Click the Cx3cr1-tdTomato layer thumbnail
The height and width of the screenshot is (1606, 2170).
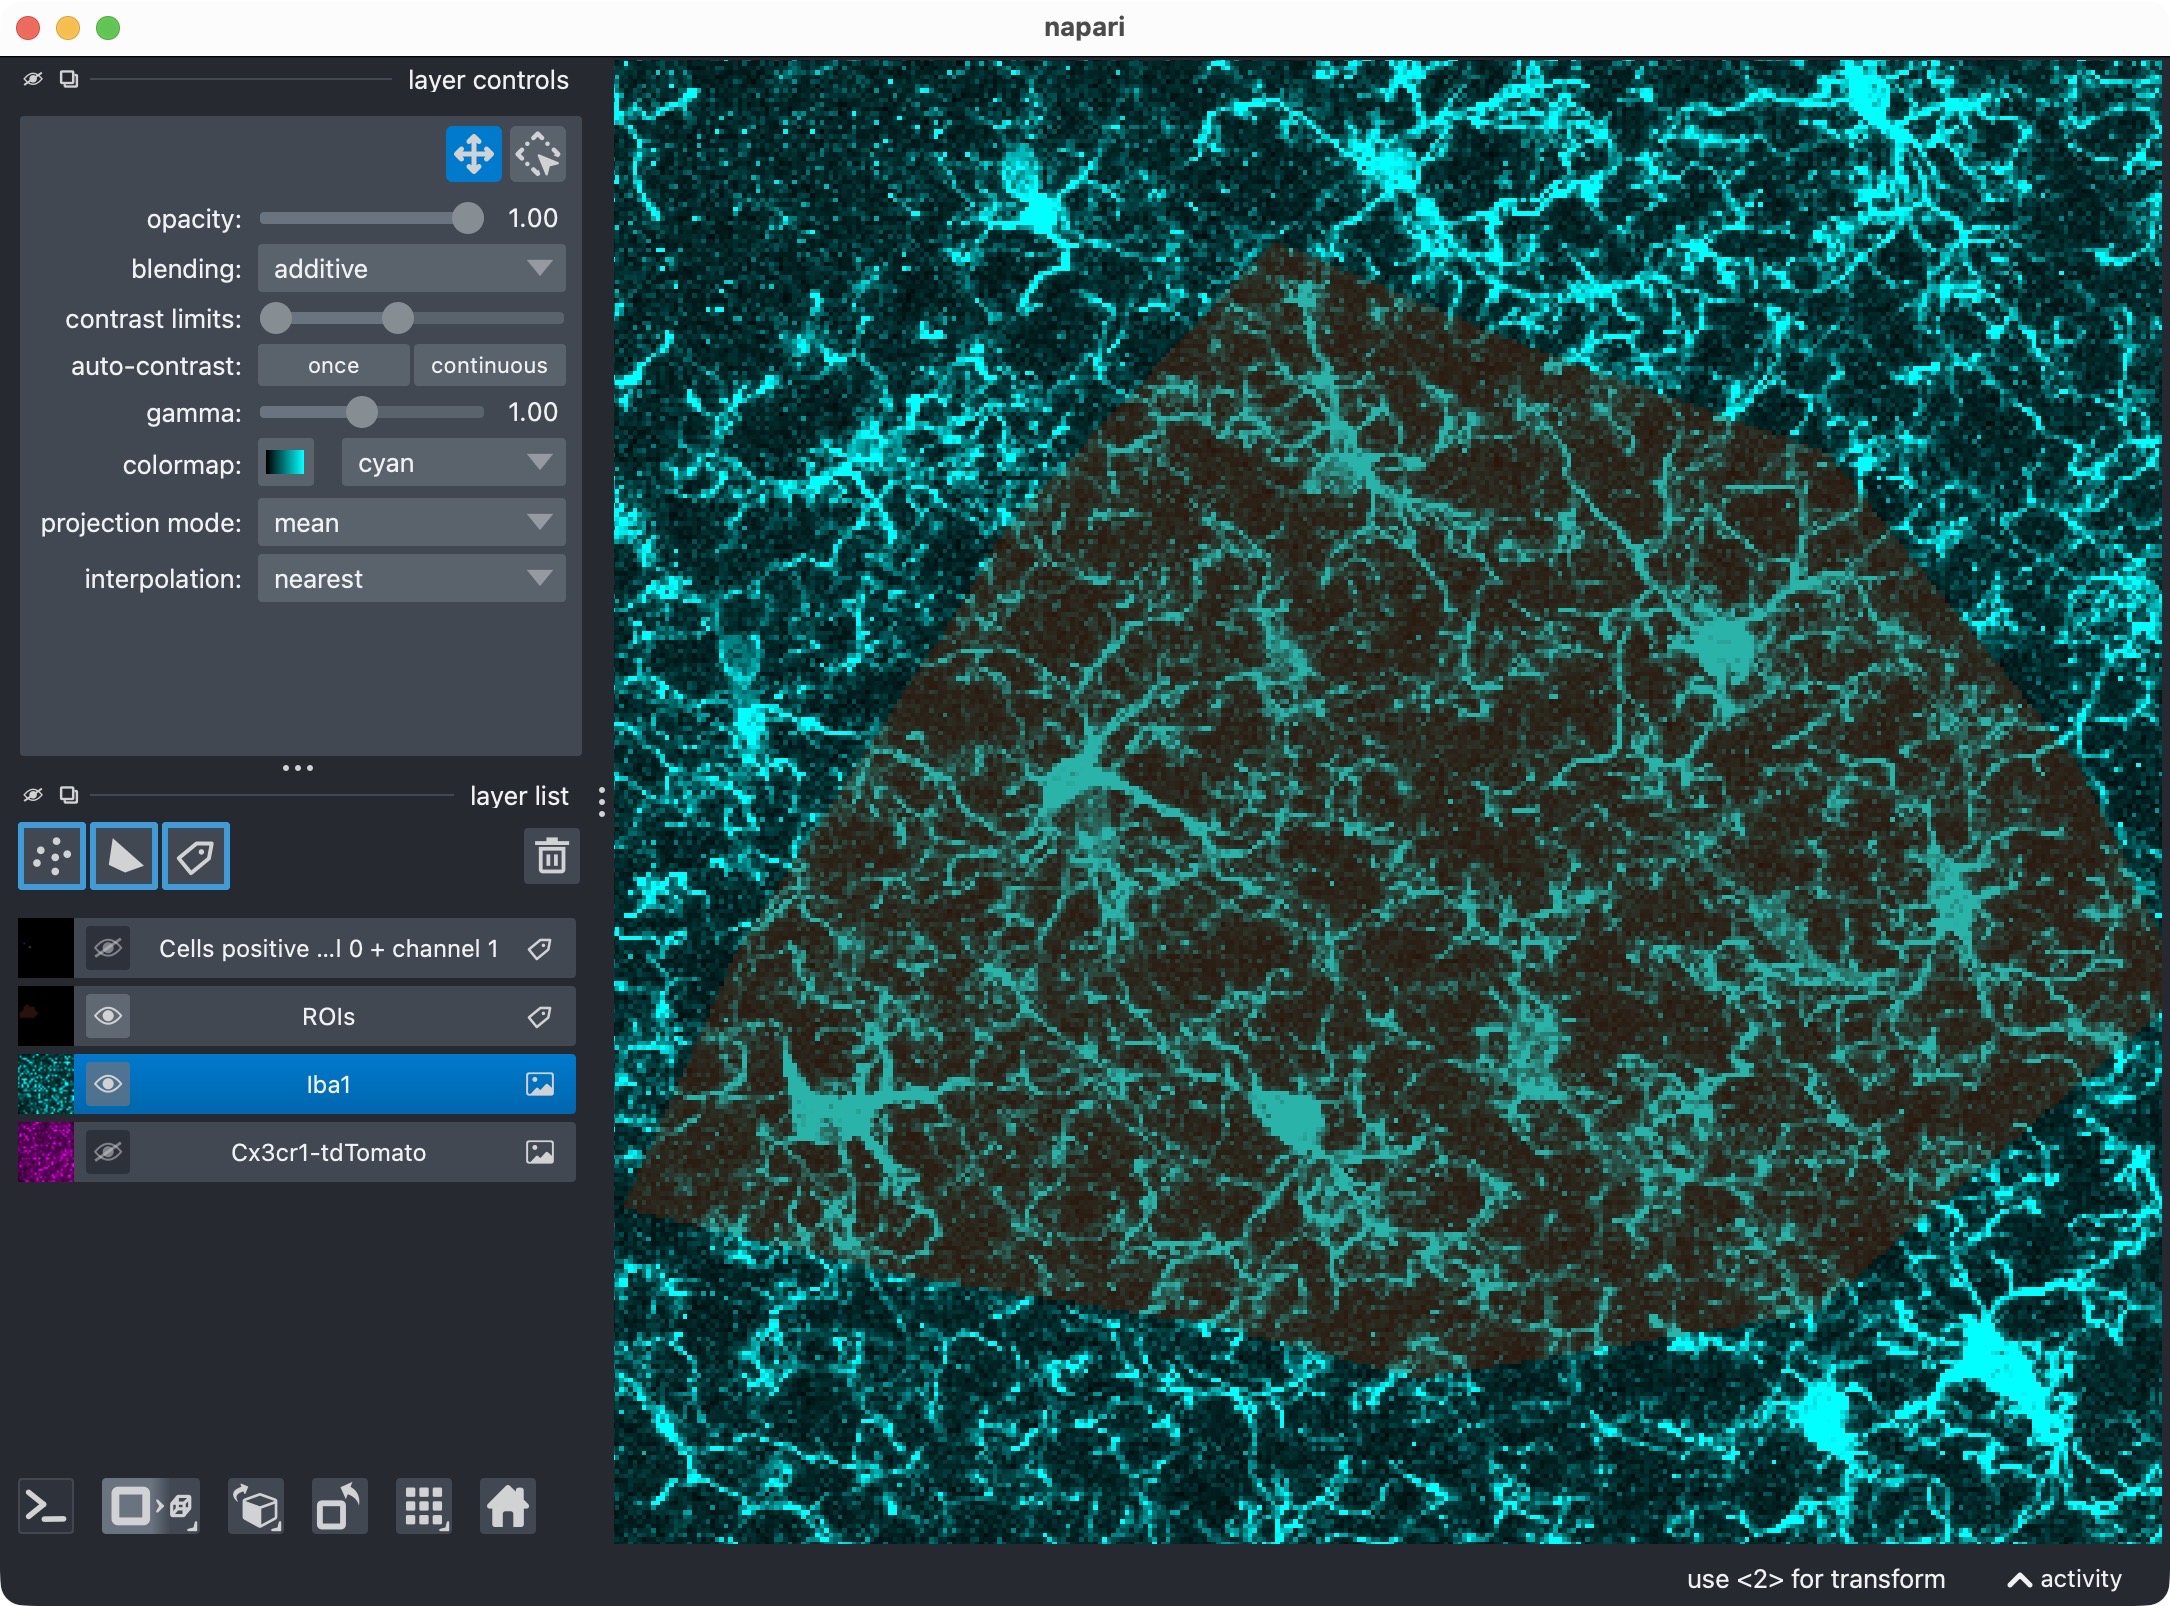pos(46,1152)
